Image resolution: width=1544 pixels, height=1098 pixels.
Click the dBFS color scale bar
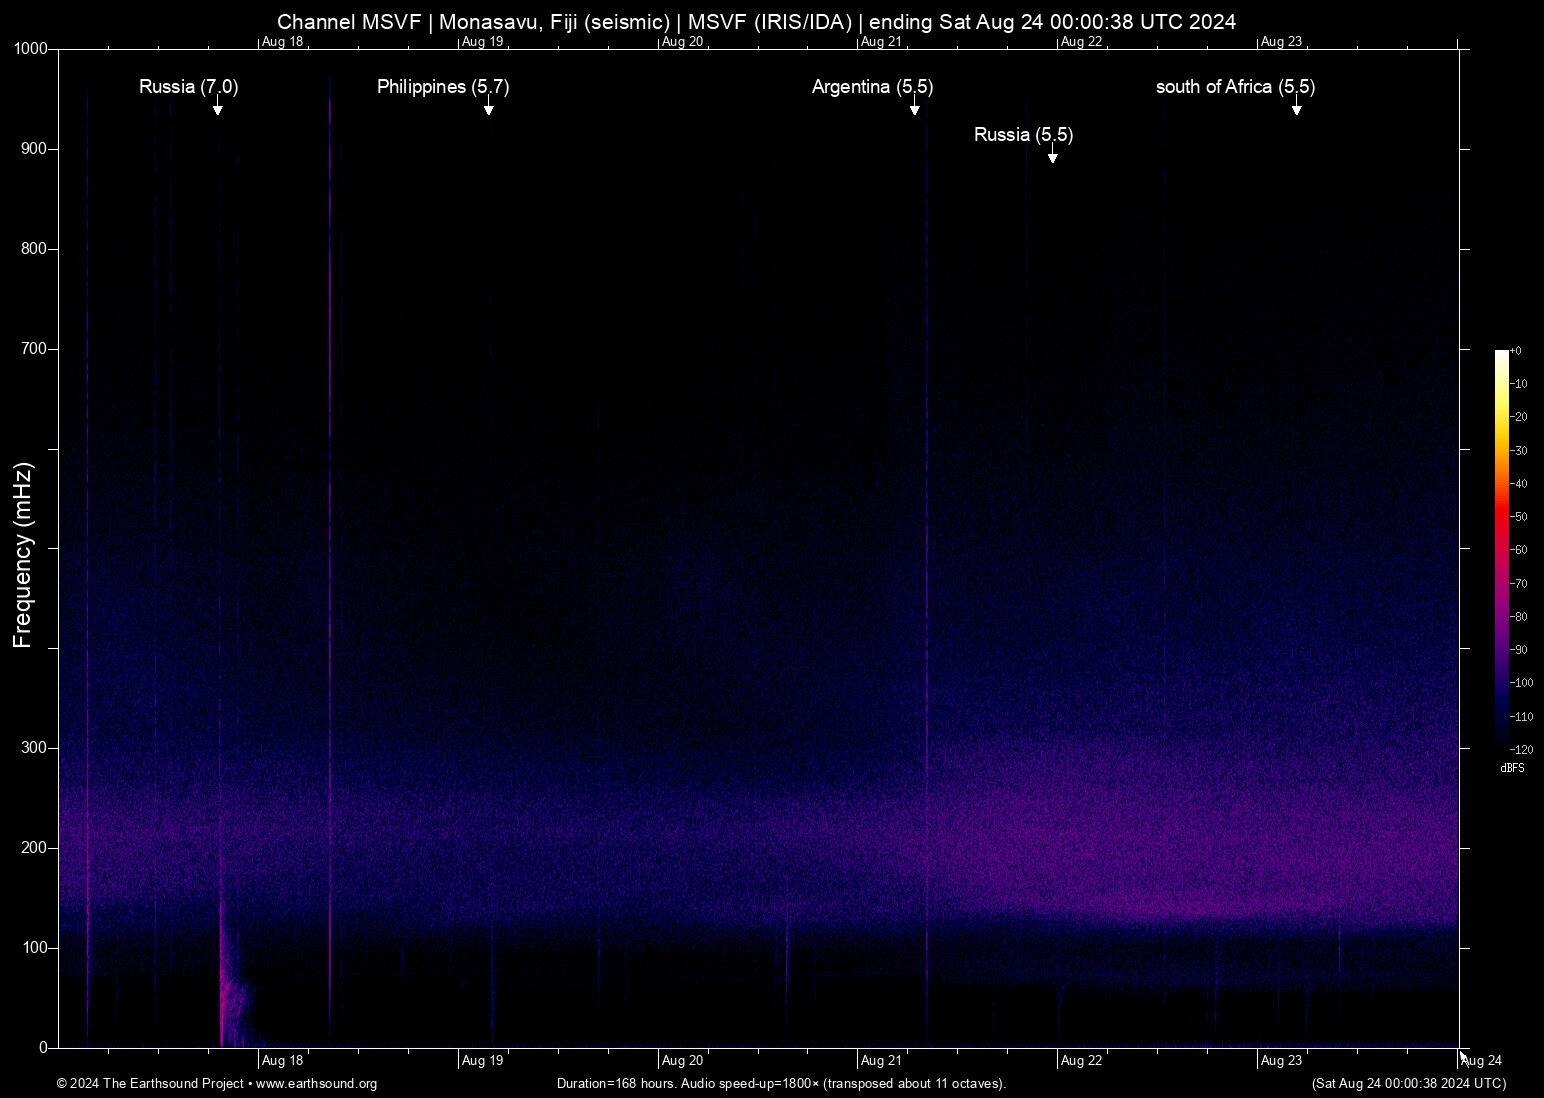pyautogui.click(x=1501, y=549)
